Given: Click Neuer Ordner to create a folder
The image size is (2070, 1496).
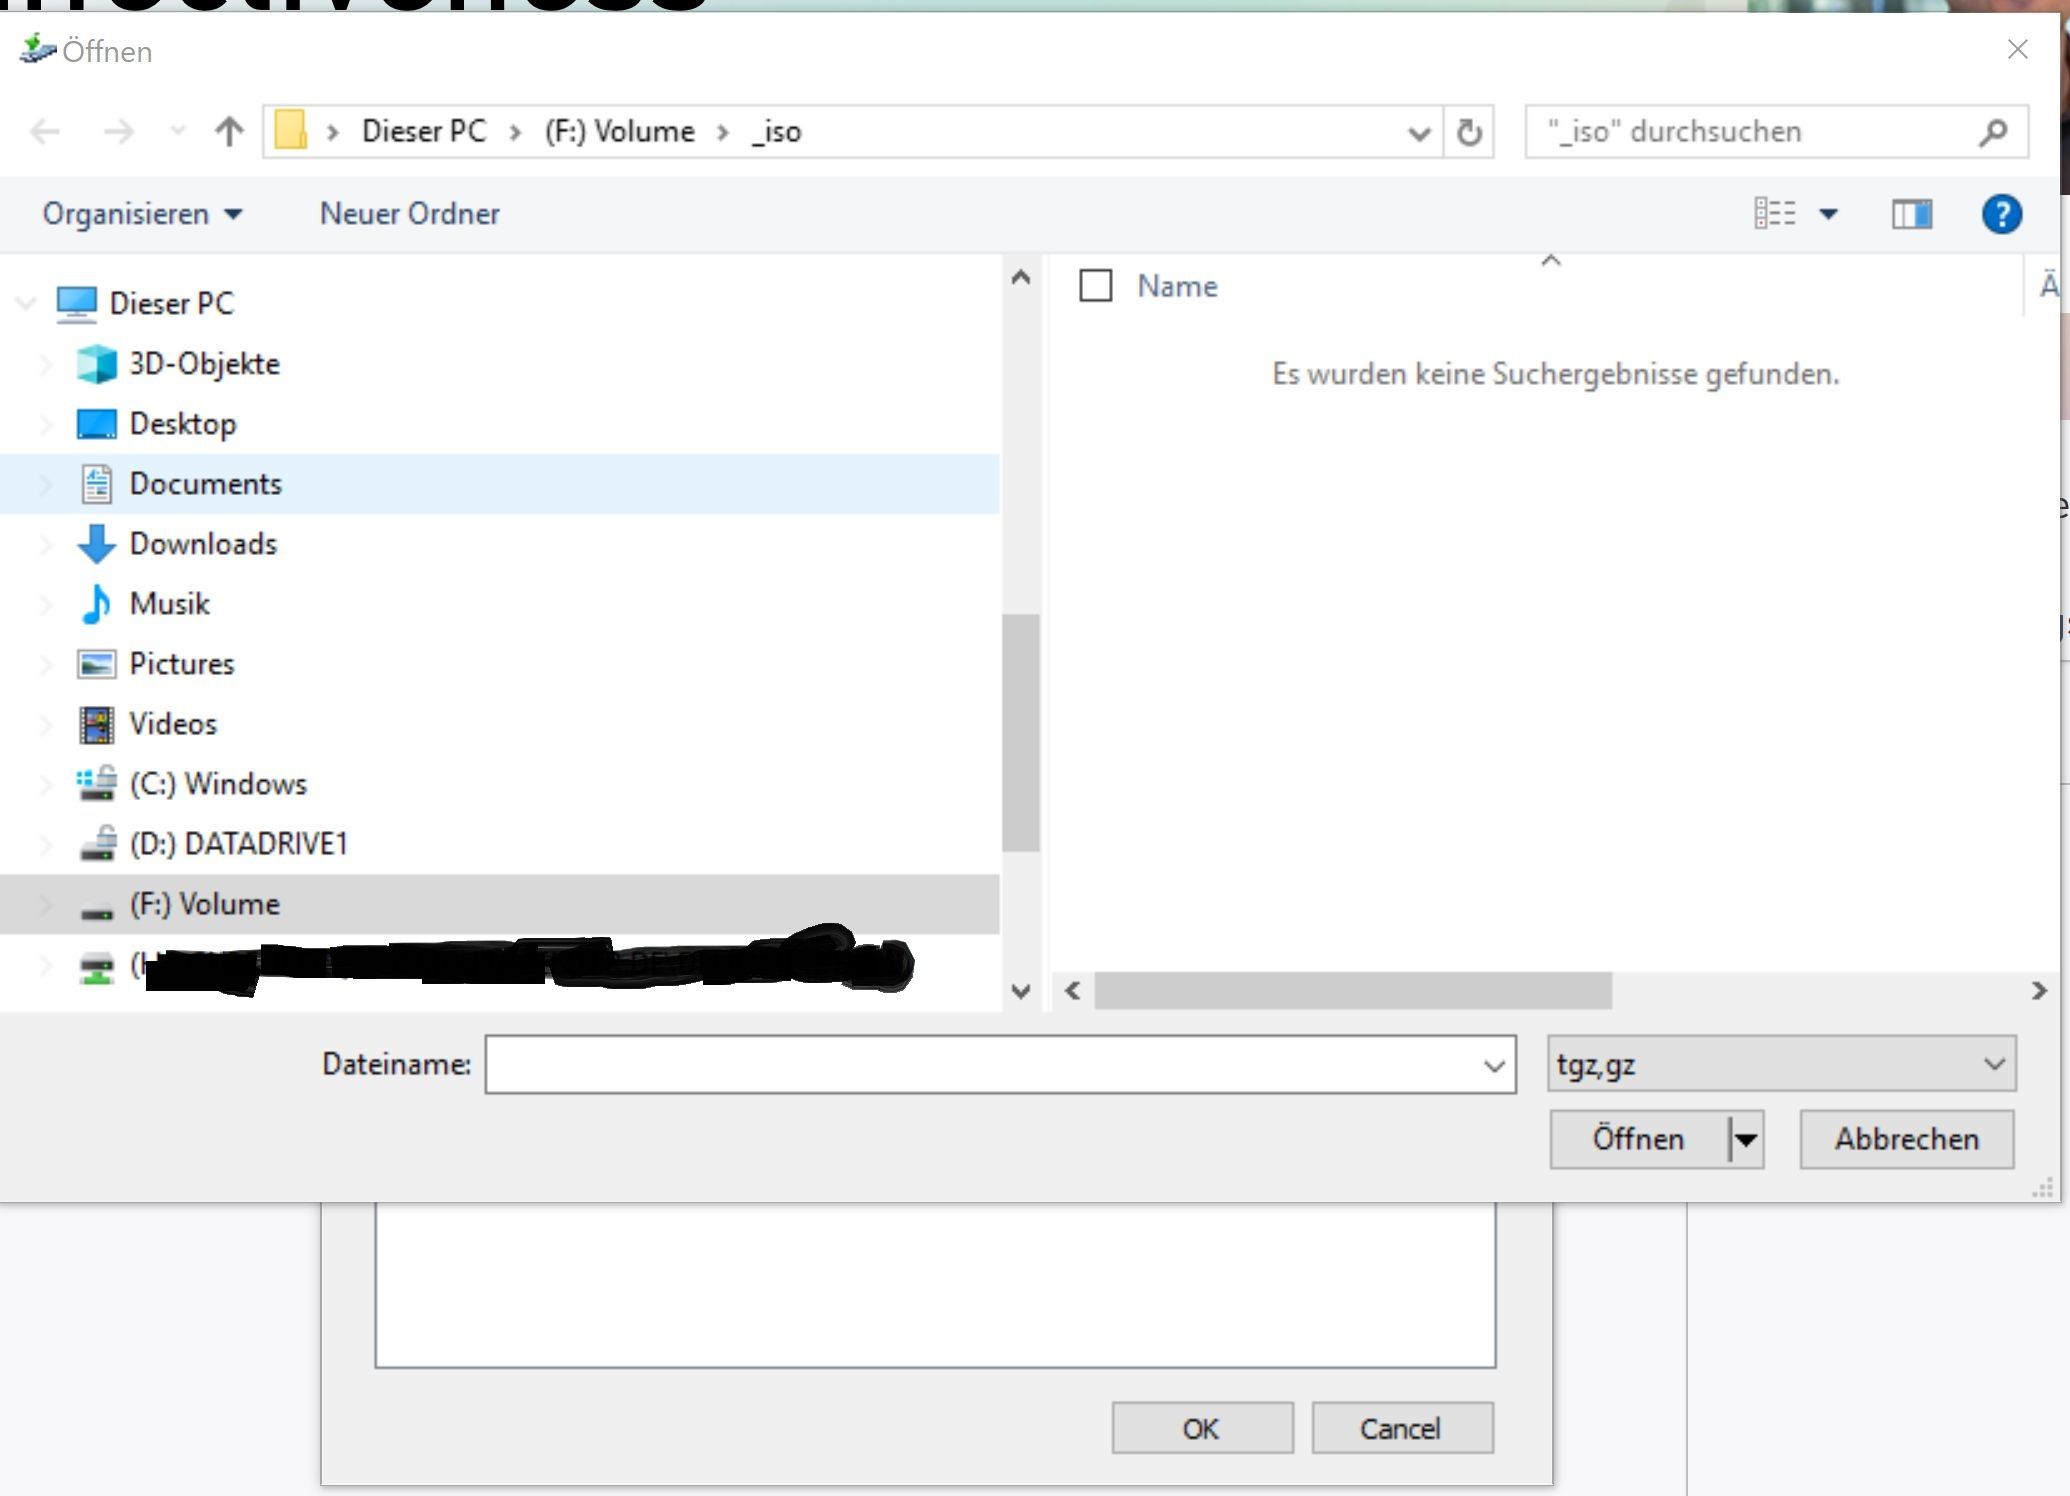Looking at the screenshot, I should pos(409,213).
